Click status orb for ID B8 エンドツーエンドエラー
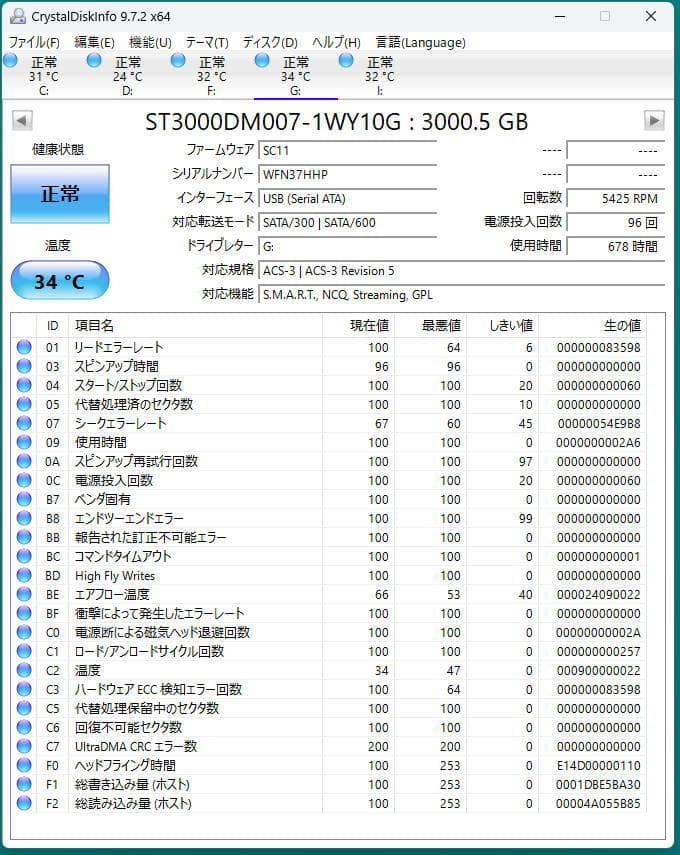 point(24,518)
